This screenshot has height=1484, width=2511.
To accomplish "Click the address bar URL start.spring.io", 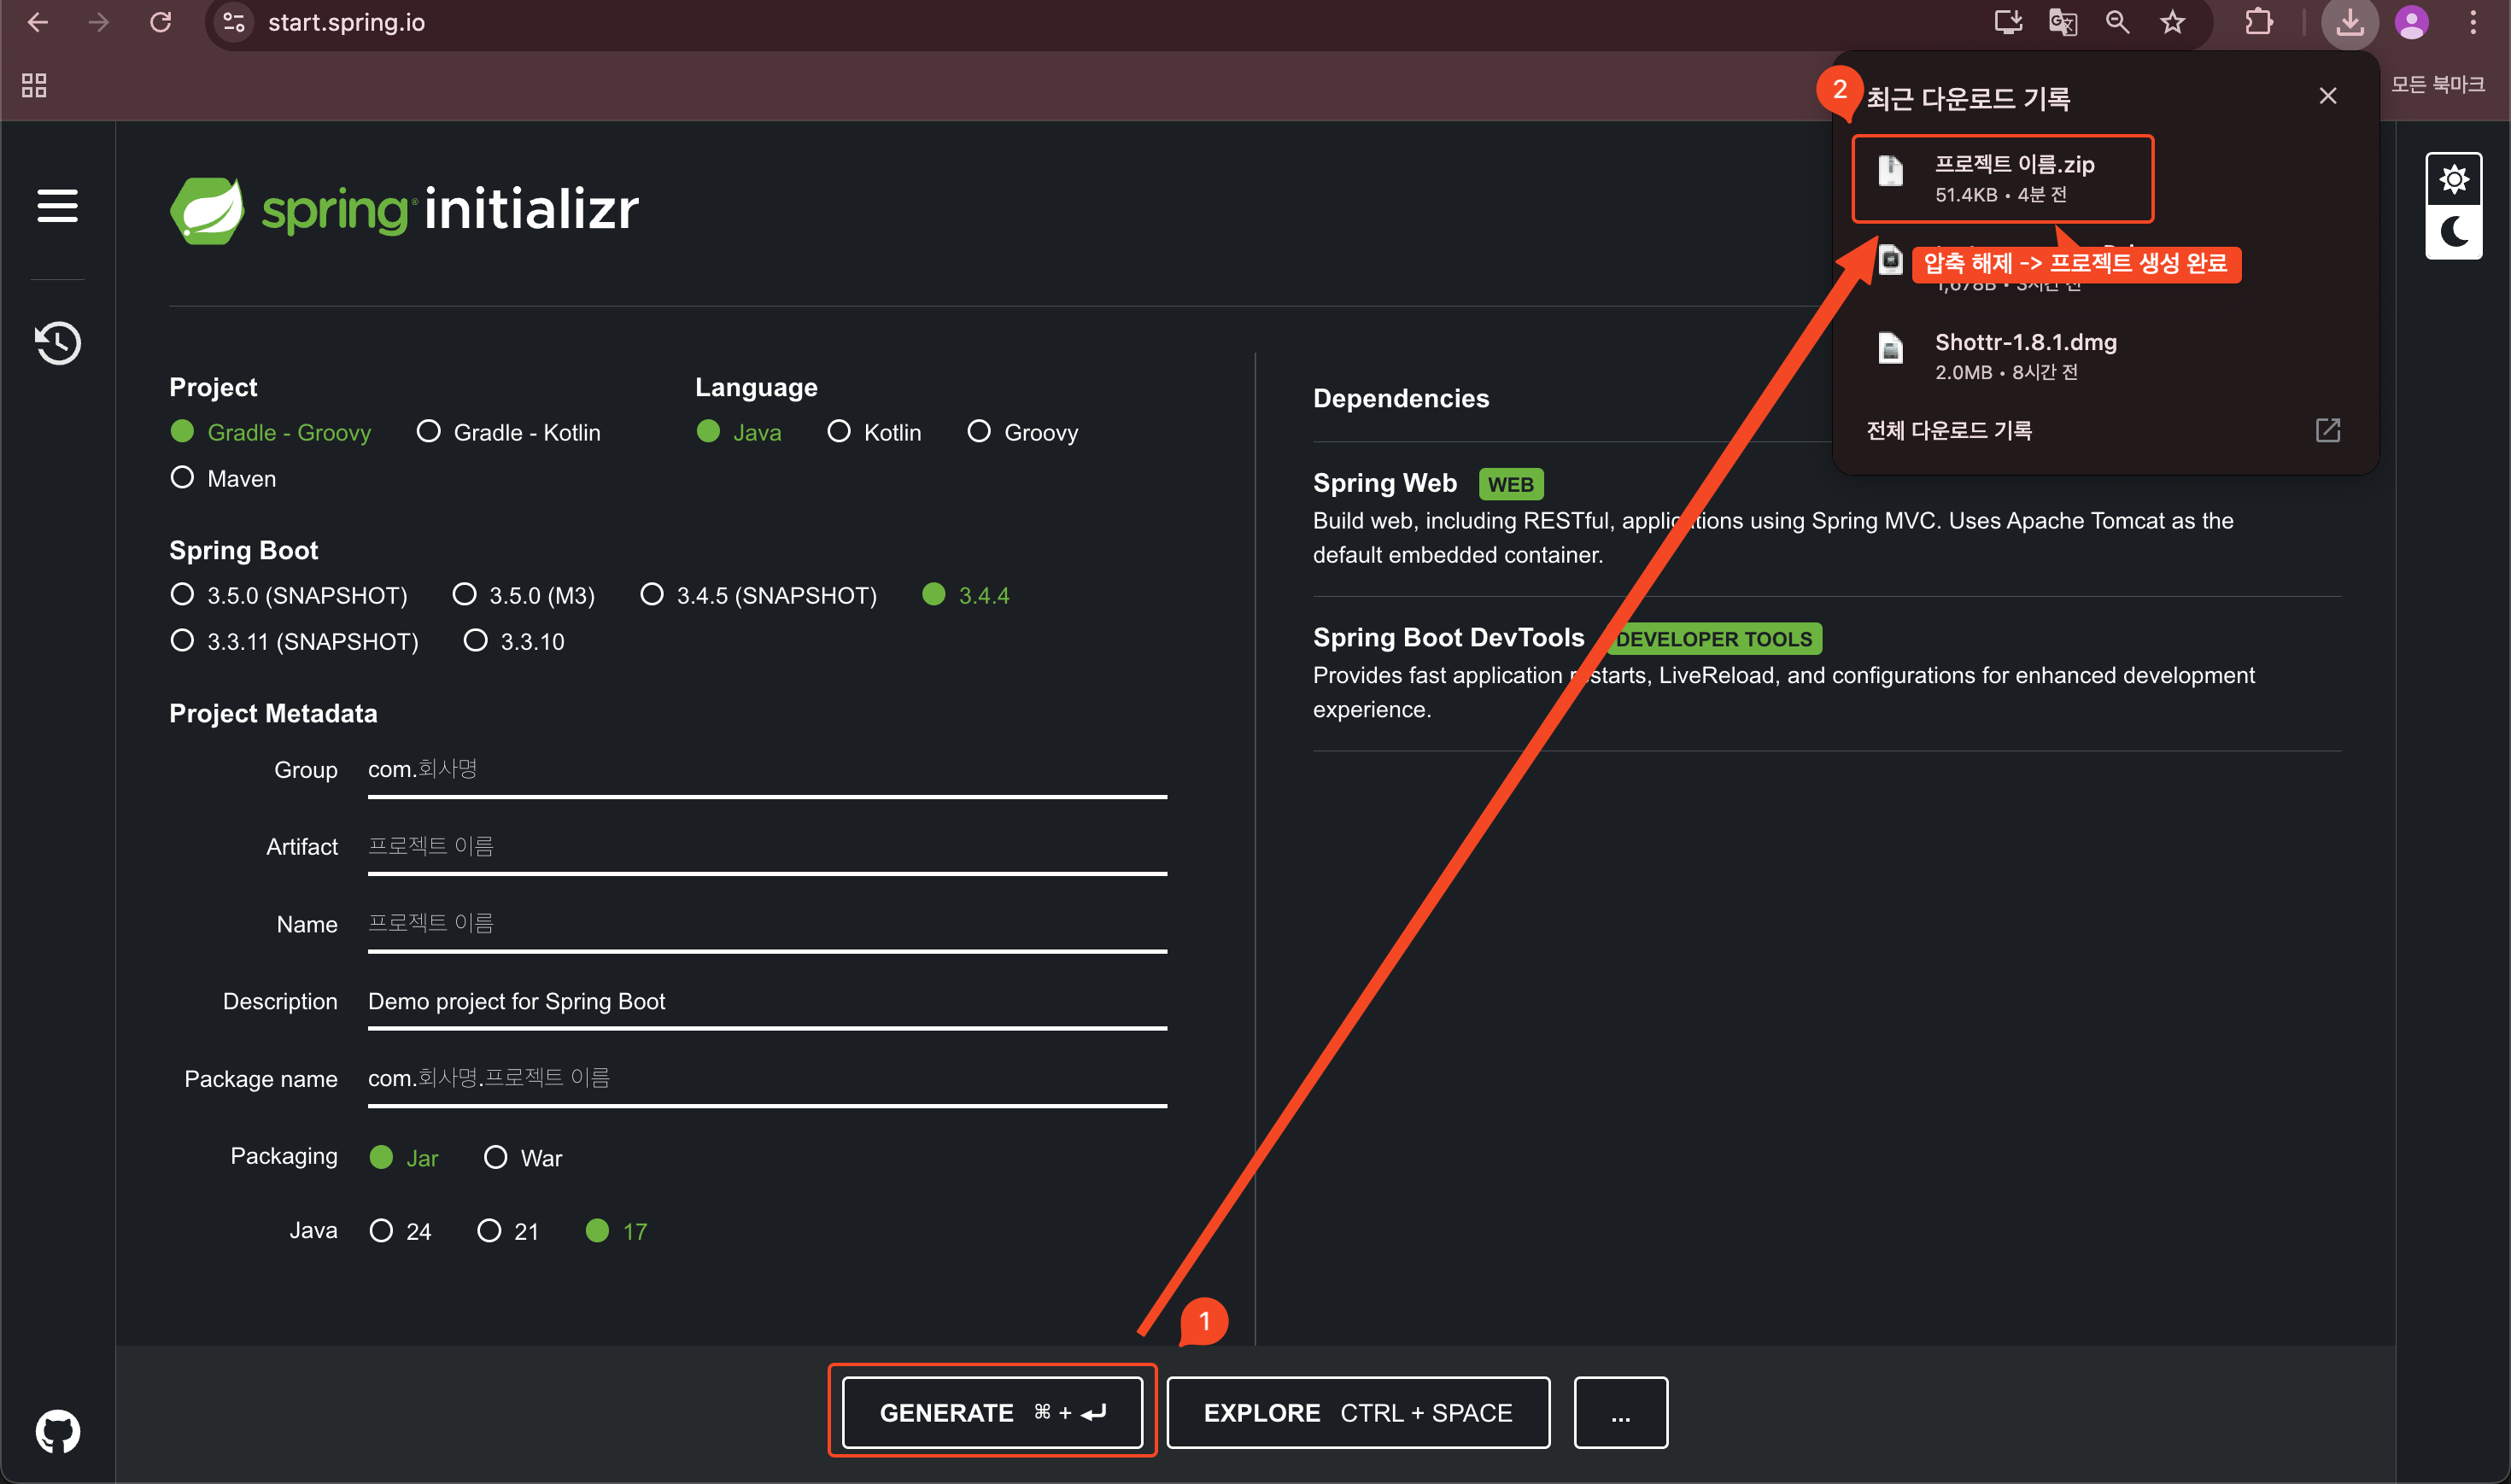I will (x=346, y=22).
